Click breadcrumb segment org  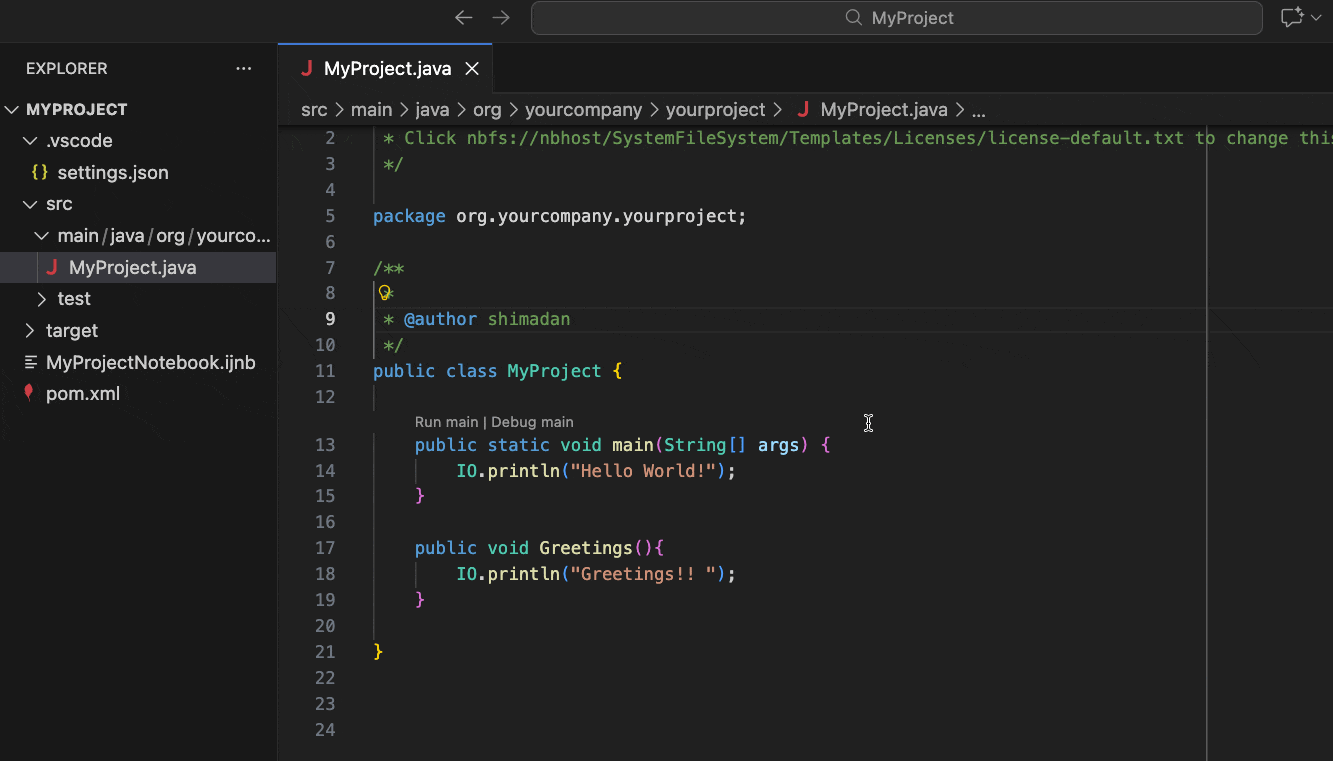[x=487, y=110]
